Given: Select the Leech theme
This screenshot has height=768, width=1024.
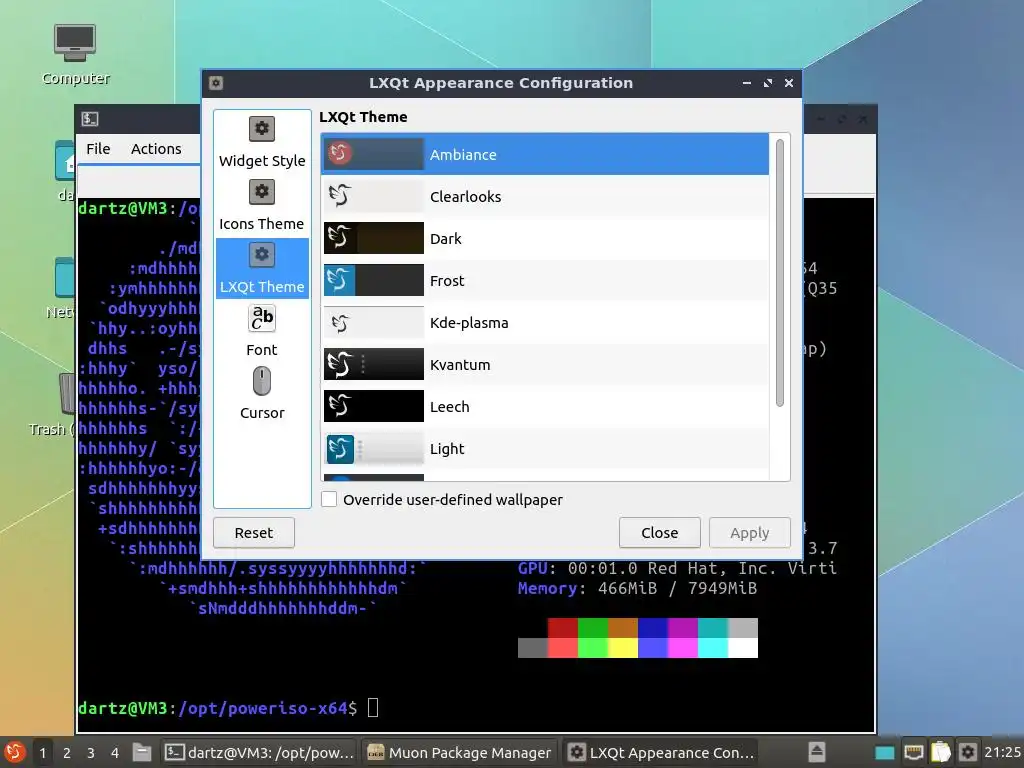Looking at the screenshot, I should coord(545,407).
